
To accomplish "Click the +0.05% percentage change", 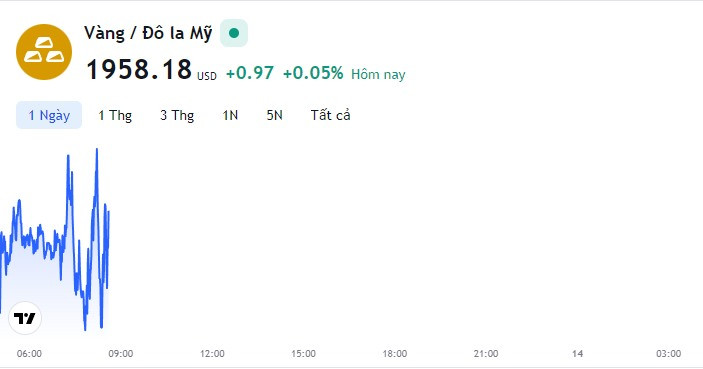I will [x=313, y=73].
